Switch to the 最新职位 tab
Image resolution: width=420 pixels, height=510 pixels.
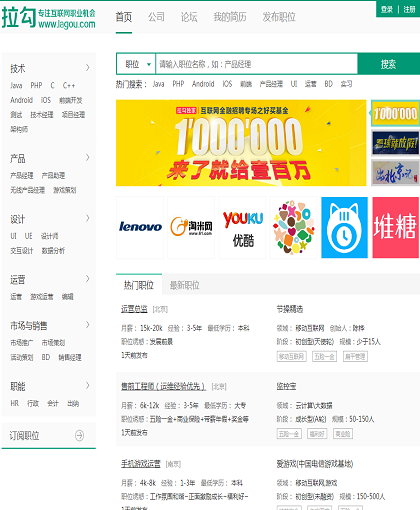click(185, 285)
